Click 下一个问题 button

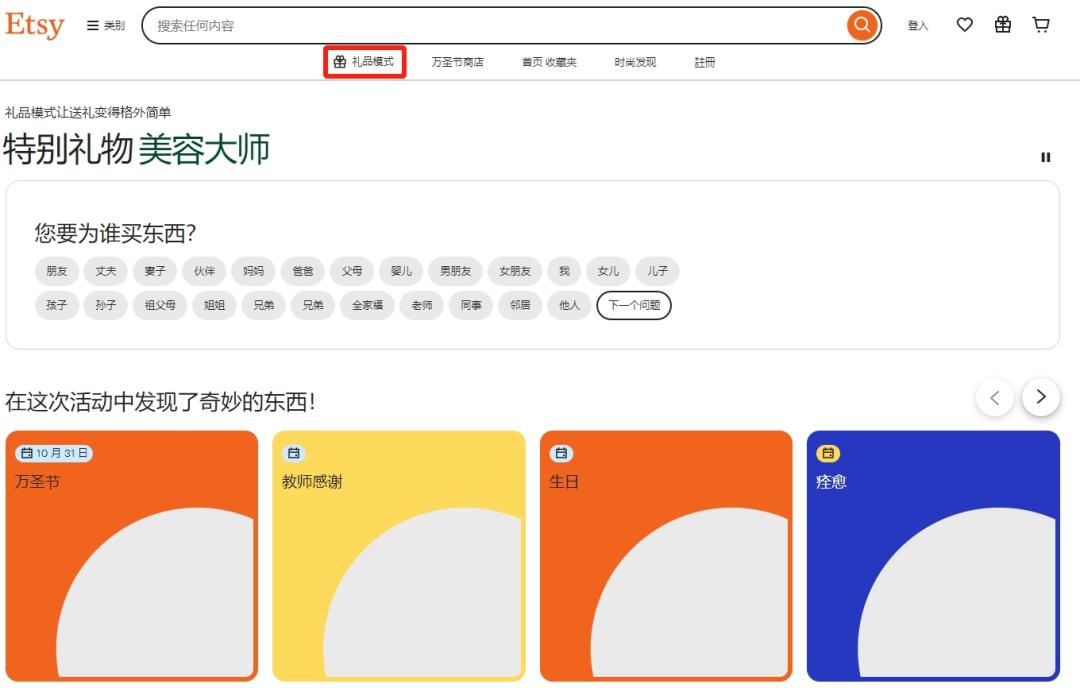(634, 305)
